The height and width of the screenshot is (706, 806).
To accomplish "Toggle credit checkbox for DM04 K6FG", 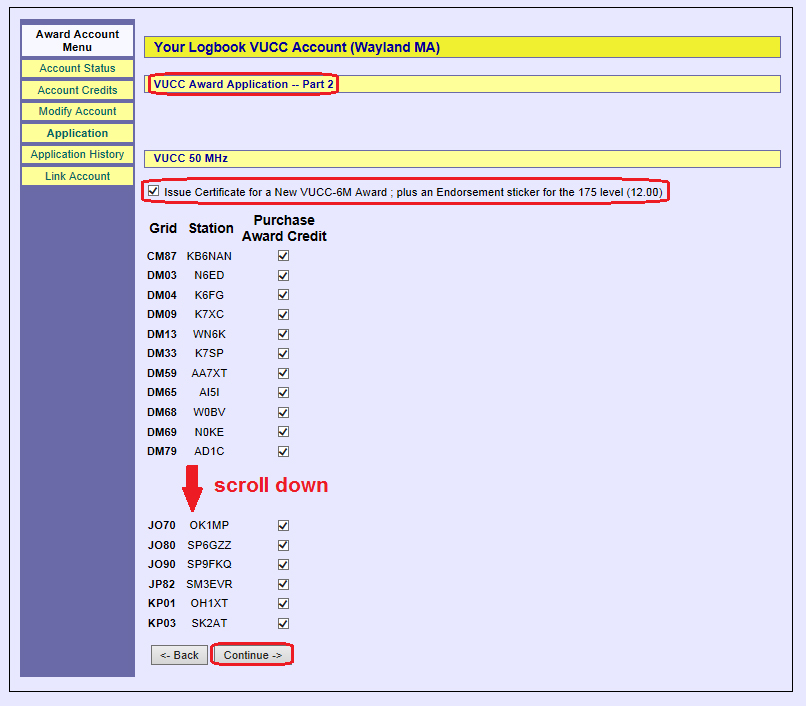I will pos(283,295).
